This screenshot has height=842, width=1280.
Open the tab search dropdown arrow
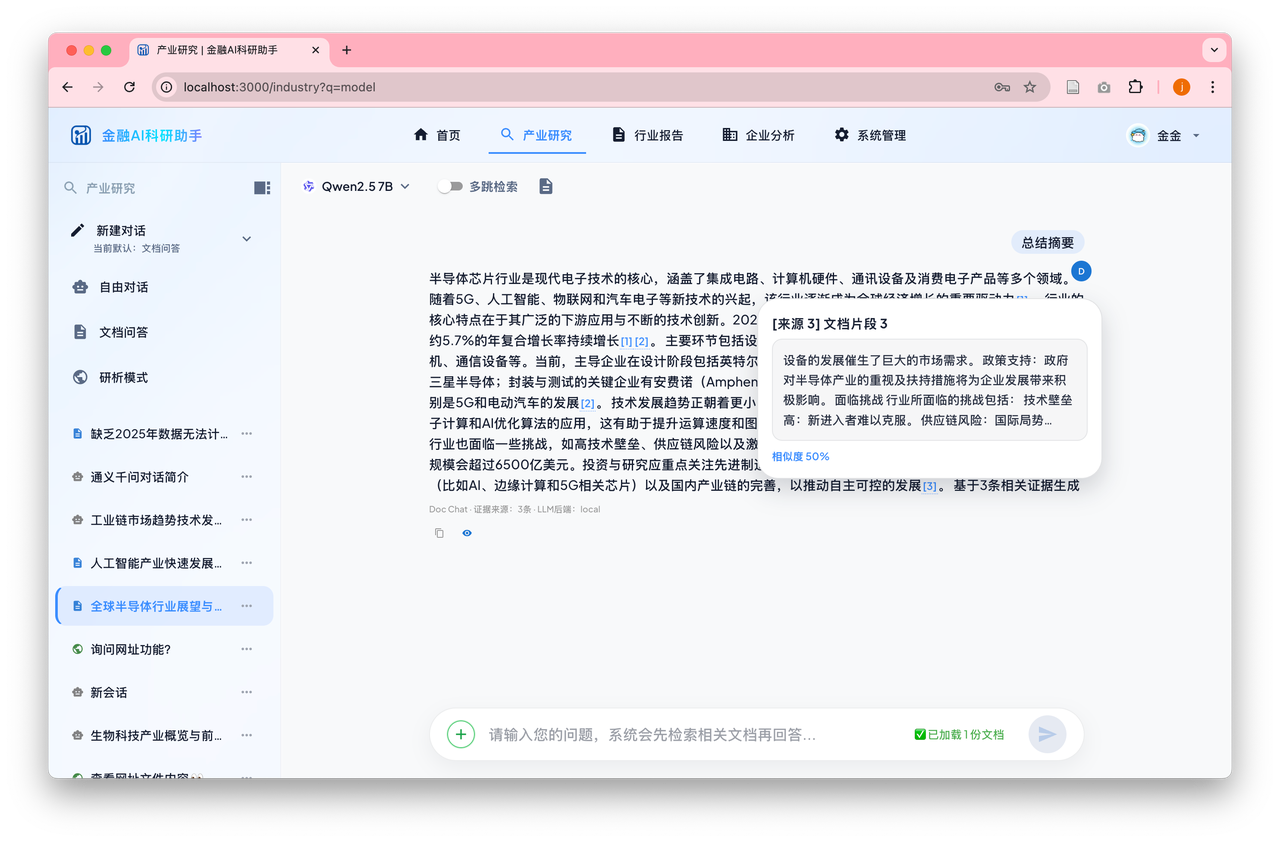1215,50
